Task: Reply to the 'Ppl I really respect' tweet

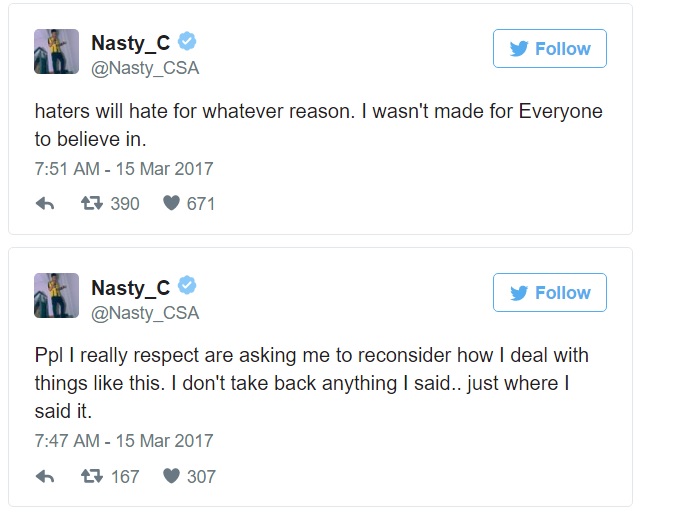Action: (x=45, y=476)
